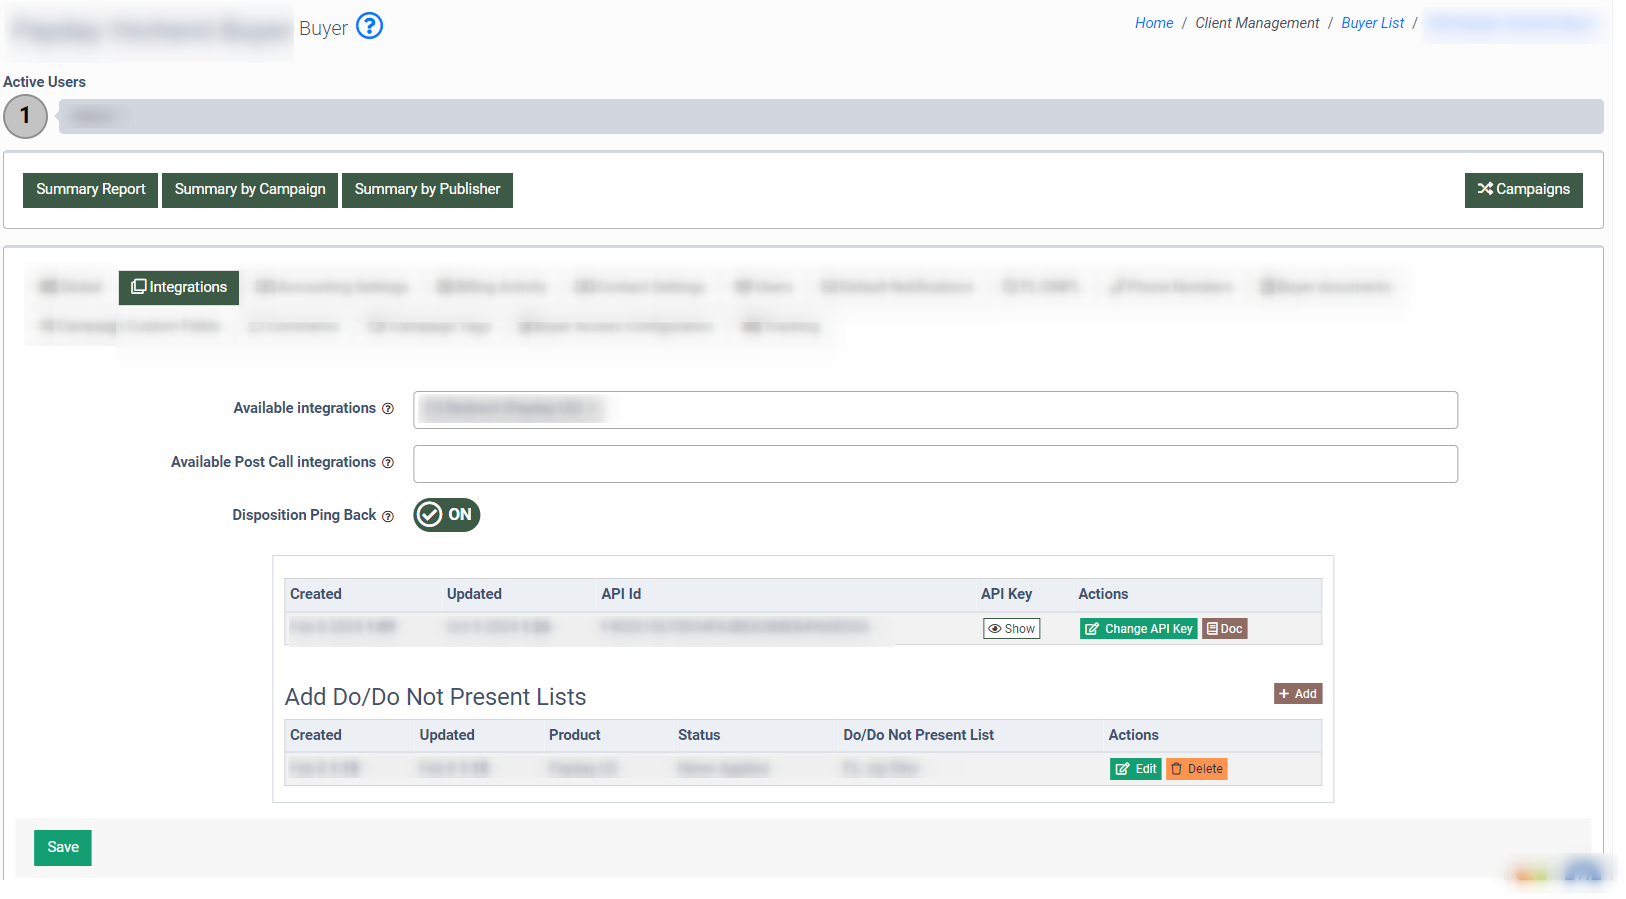The height and width of the screenshot is (899, 1626).
Task: Go to Campaigns page
Action: click(1523, 190)
